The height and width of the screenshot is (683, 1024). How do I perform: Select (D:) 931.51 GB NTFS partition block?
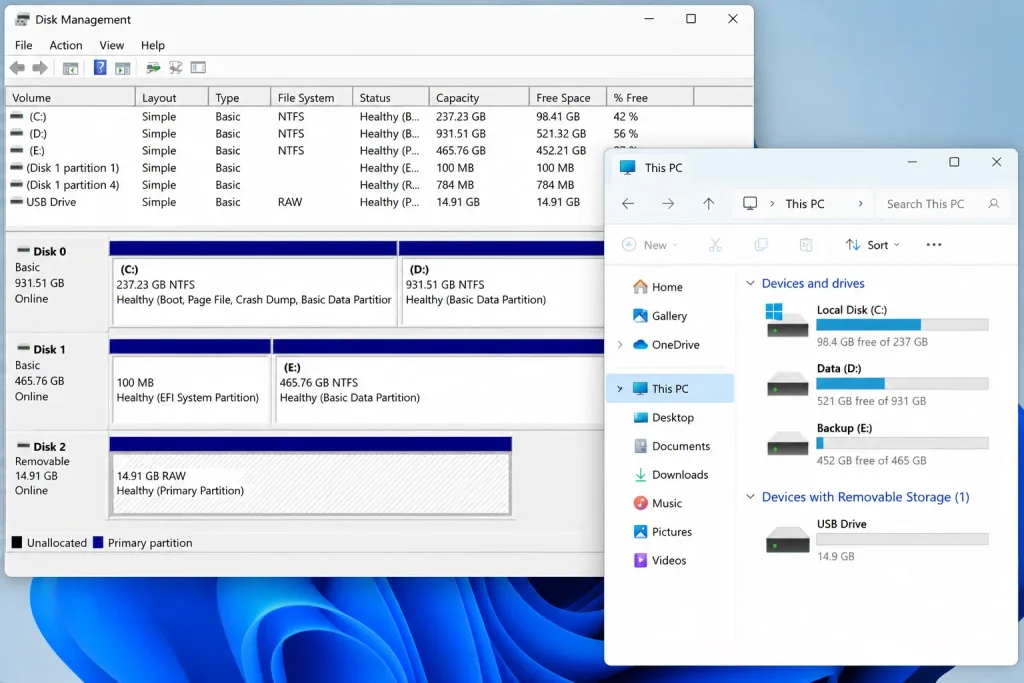click(x=502, y=285)
